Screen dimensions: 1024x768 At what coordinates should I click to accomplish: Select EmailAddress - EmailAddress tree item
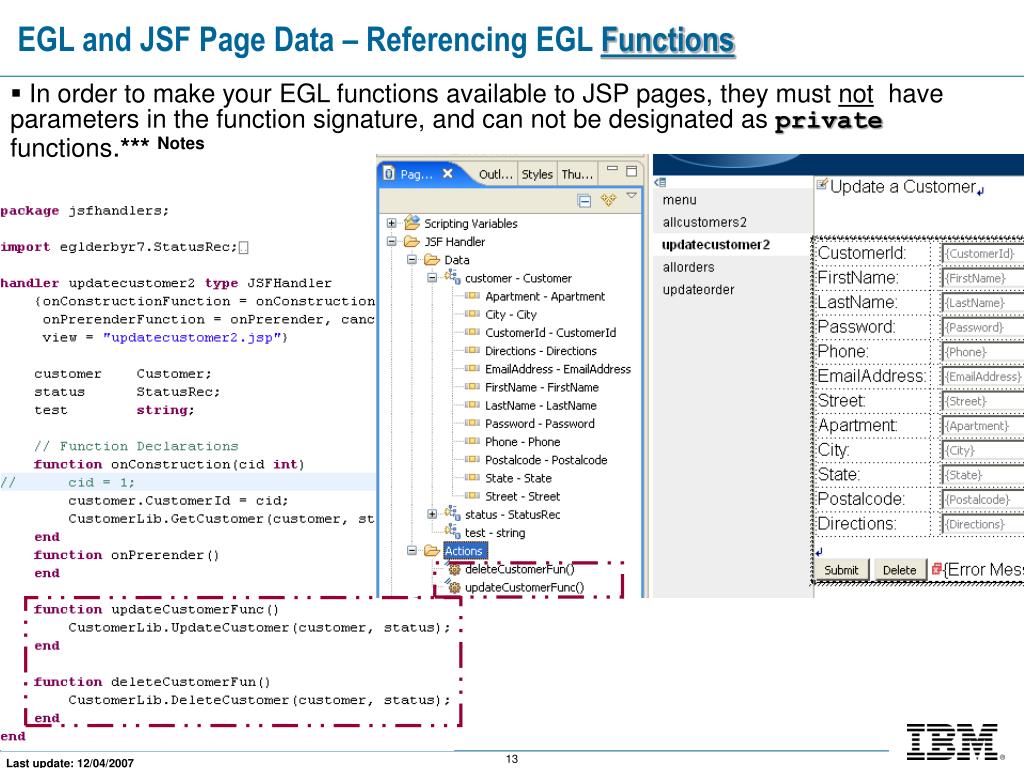[558, 369]
